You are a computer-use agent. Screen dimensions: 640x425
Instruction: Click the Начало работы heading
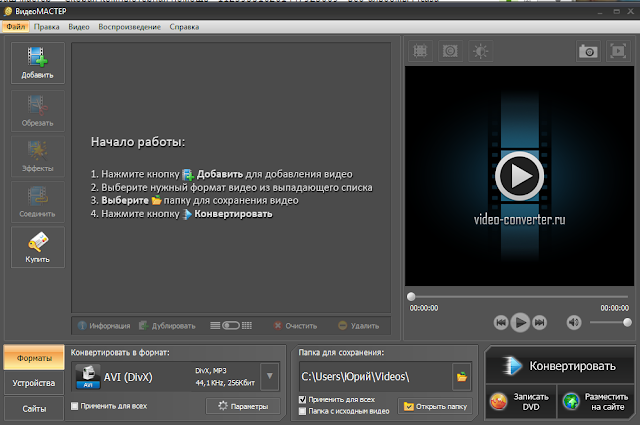tap(138, 142)
